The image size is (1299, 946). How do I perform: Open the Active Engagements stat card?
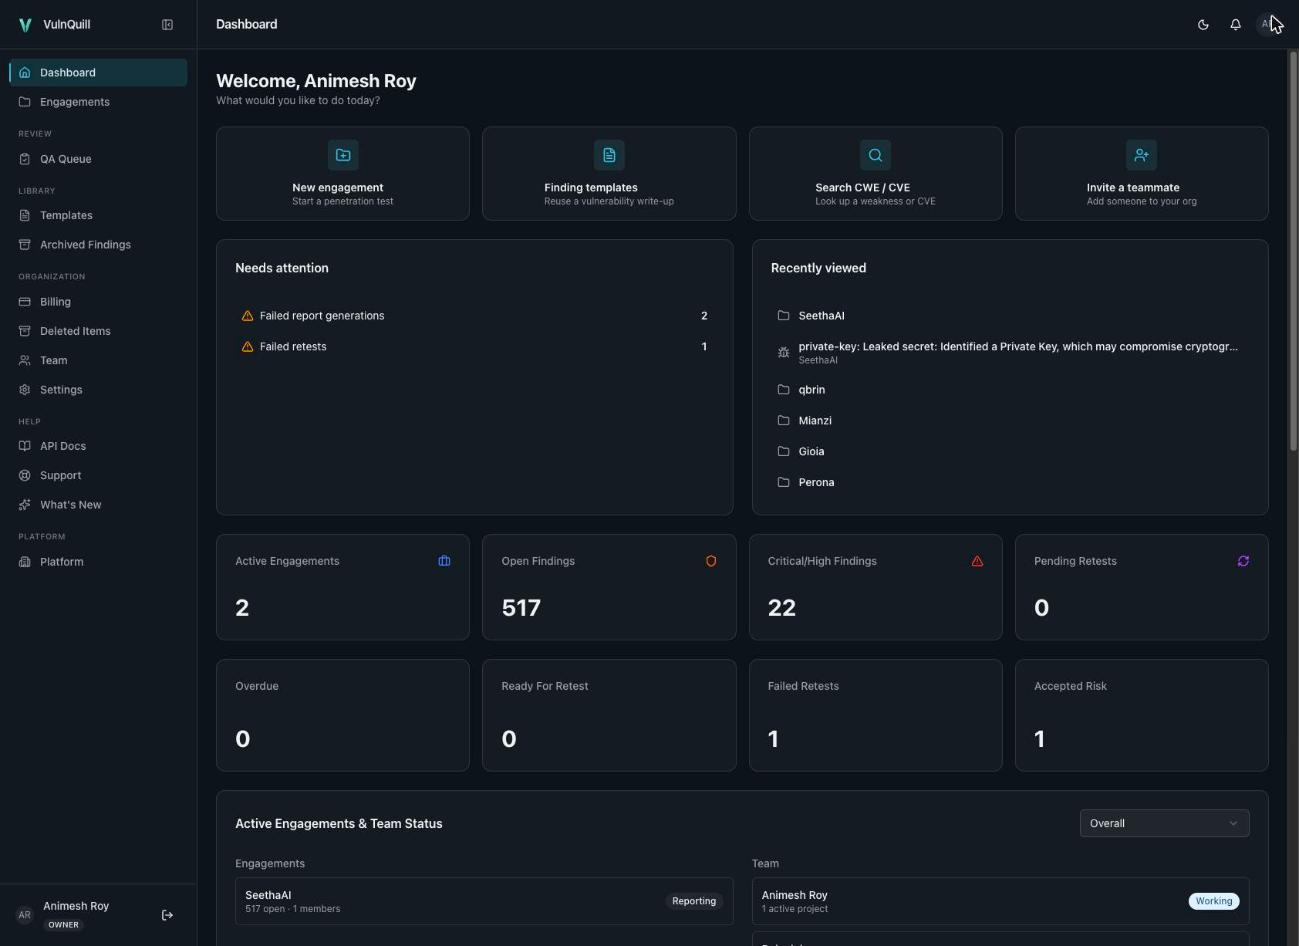point(343,587)
